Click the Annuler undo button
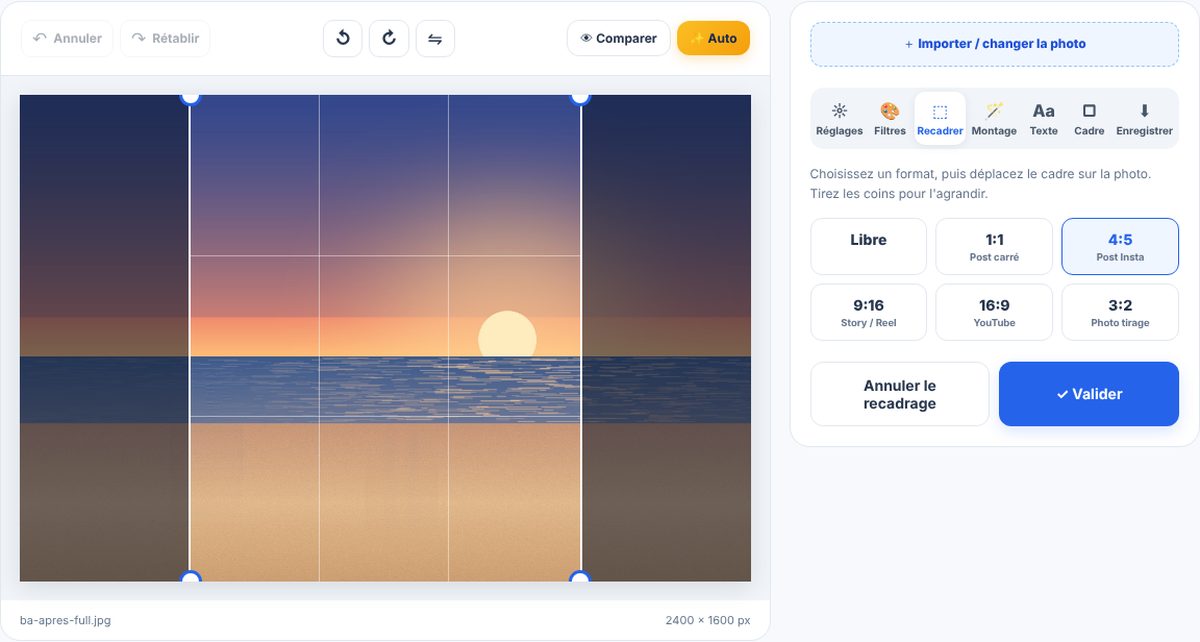The width and height of the screenshot is (1200, 642). [67, 38]
